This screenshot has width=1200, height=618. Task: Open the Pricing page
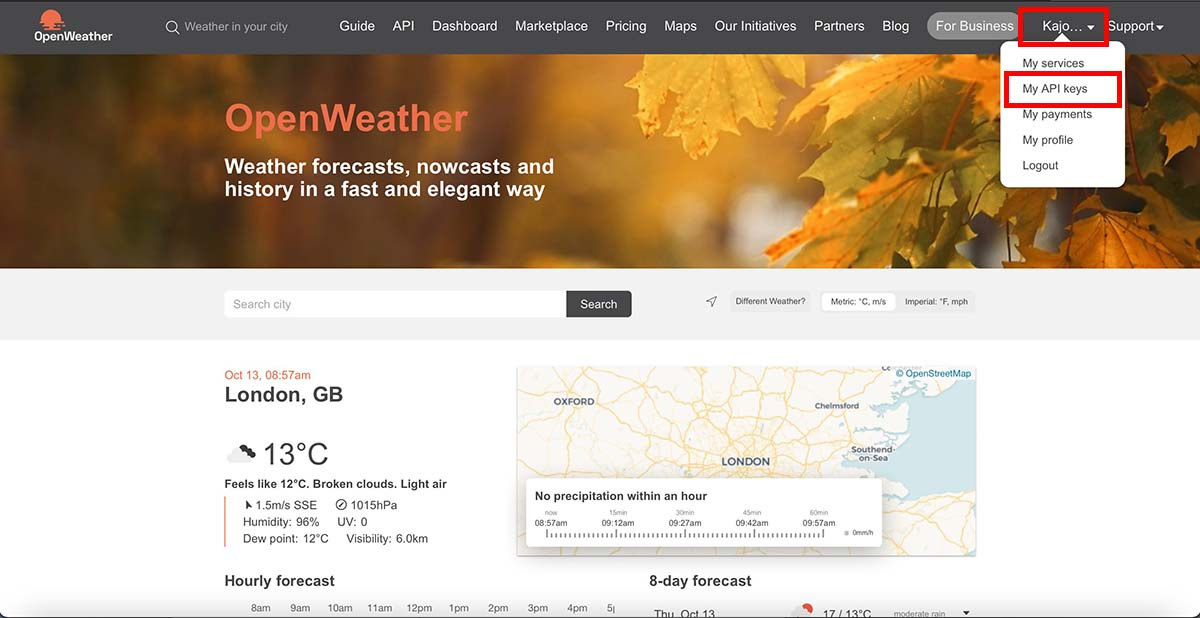pos(626,26)
